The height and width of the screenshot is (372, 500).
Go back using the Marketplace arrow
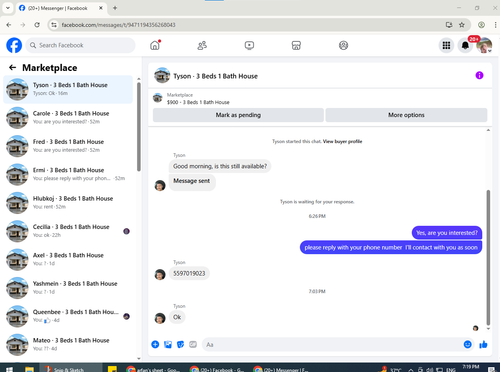pyautogui.click(x=13, y=68)
